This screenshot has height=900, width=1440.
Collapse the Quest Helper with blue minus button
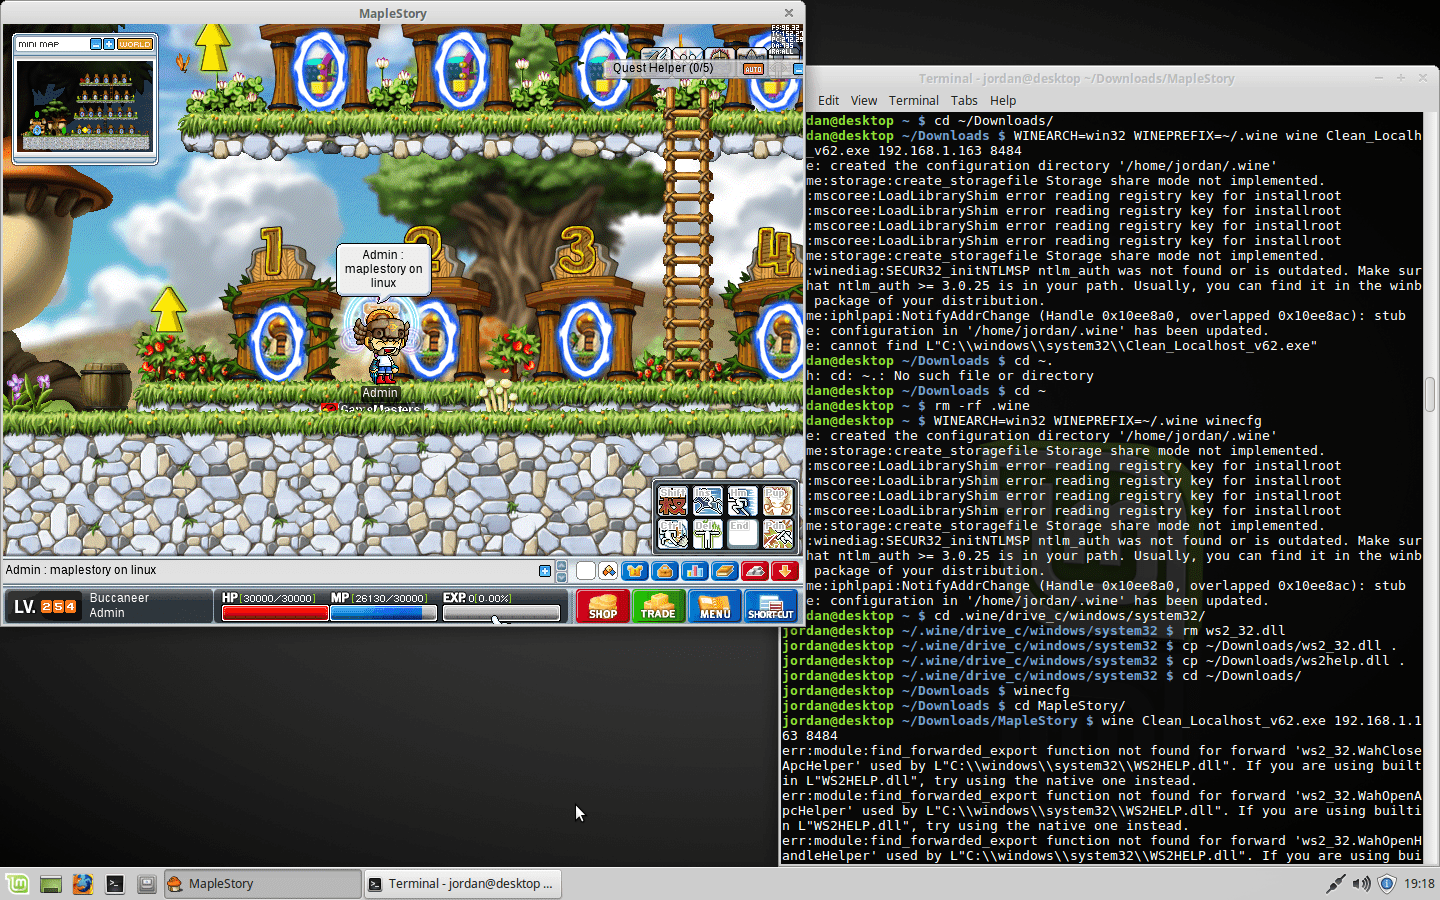[798, 69]
